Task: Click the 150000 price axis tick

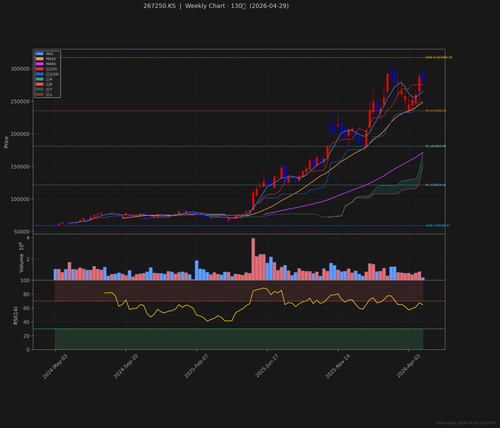Action: coord(20,167)
